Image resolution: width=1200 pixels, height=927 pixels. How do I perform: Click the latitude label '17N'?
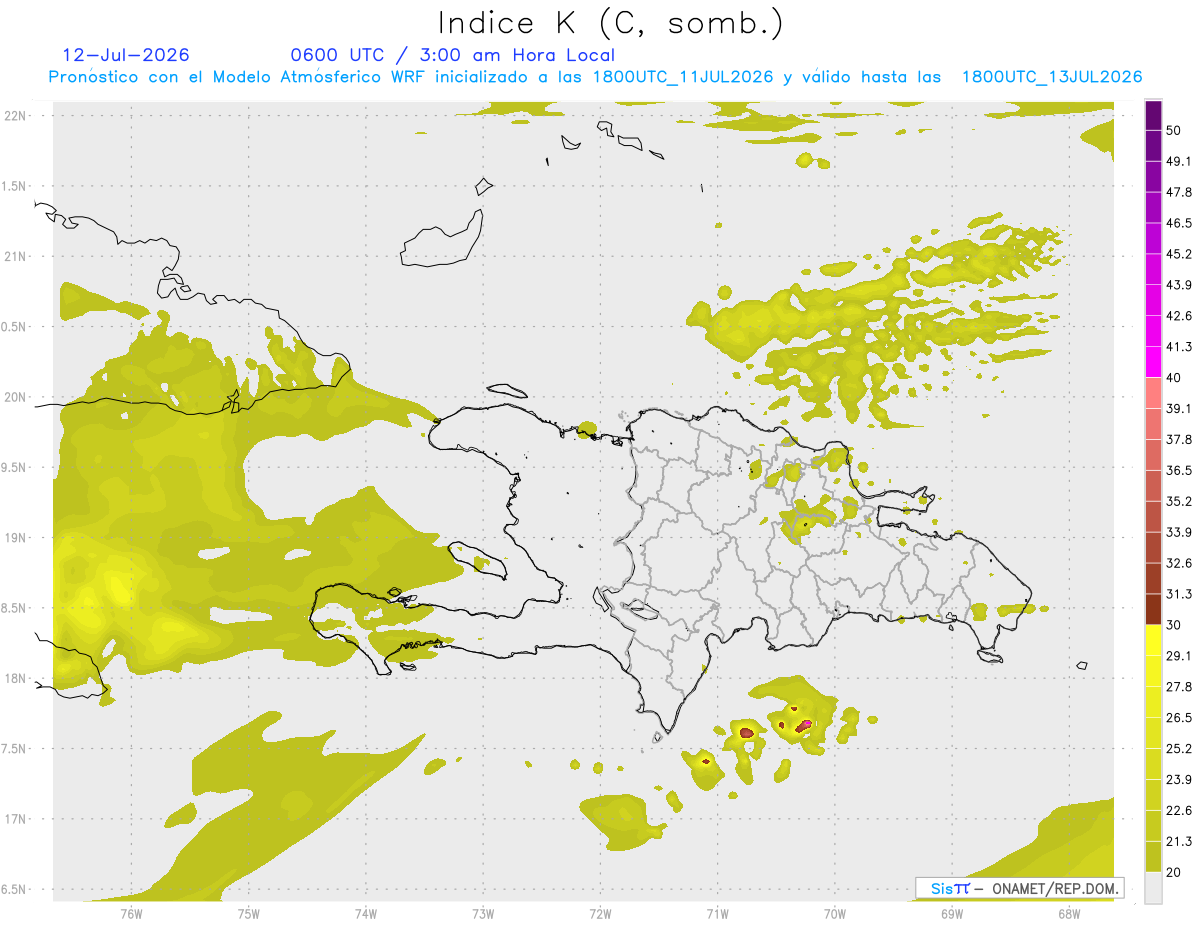(x=16, y=820)
